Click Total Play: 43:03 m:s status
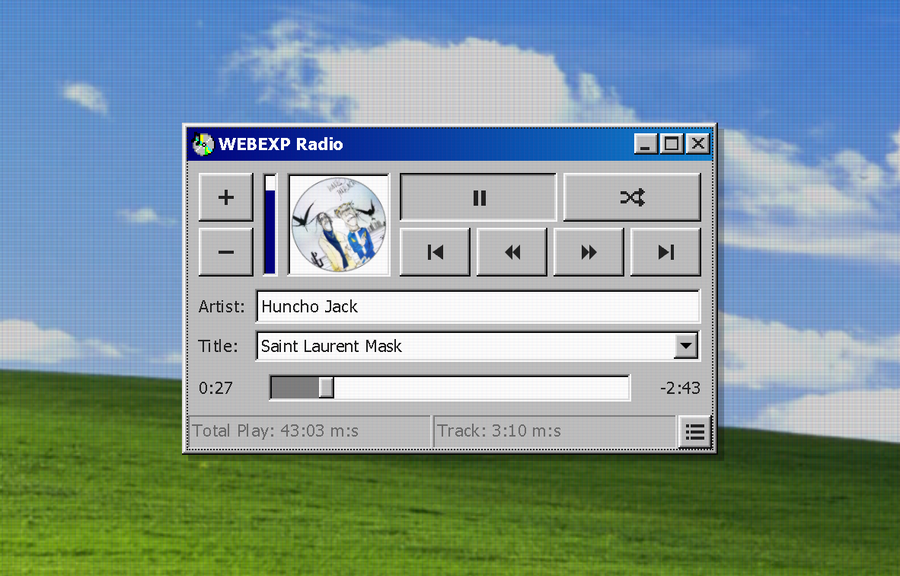The image size is (900, 576). [x=309, y=431]
